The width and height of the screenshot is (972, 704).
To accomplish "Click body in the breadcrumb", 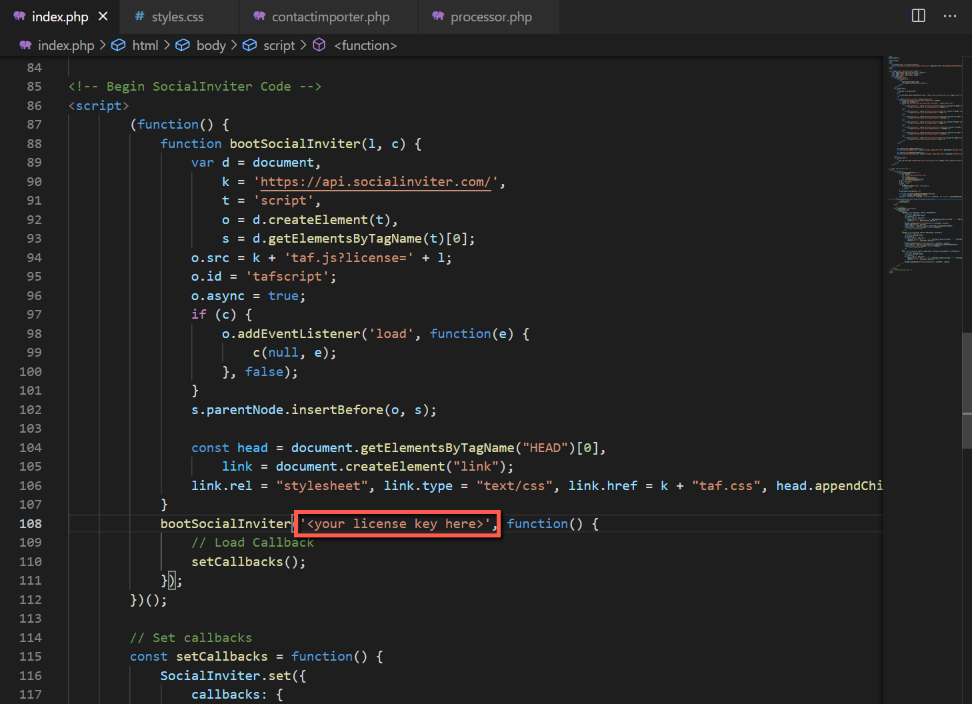I will point(211,45).
